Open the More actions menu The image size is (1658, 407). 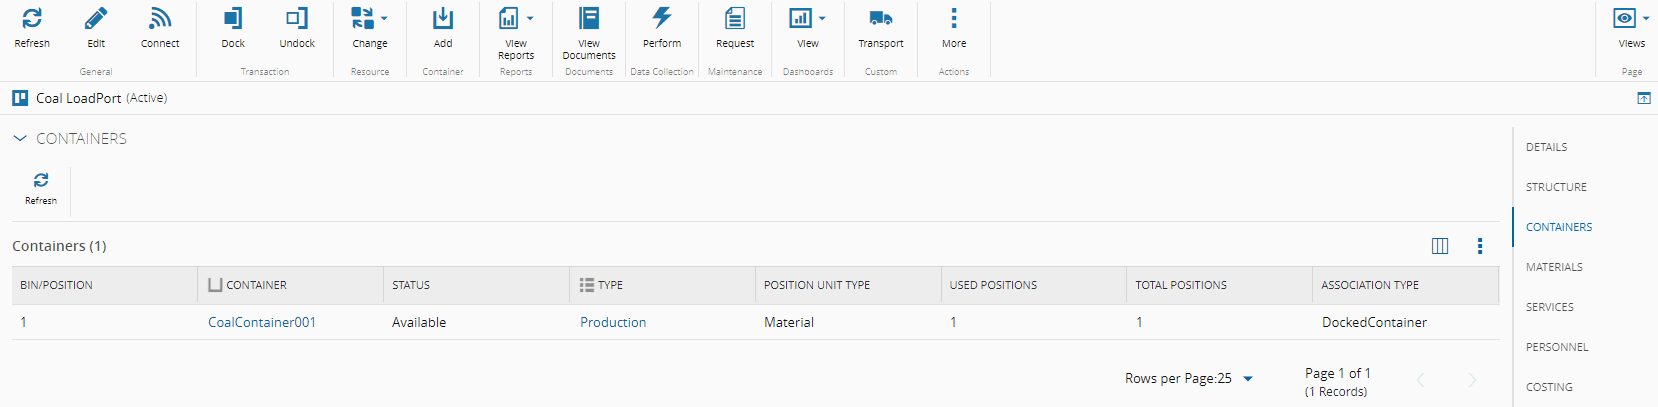[954, 19]
